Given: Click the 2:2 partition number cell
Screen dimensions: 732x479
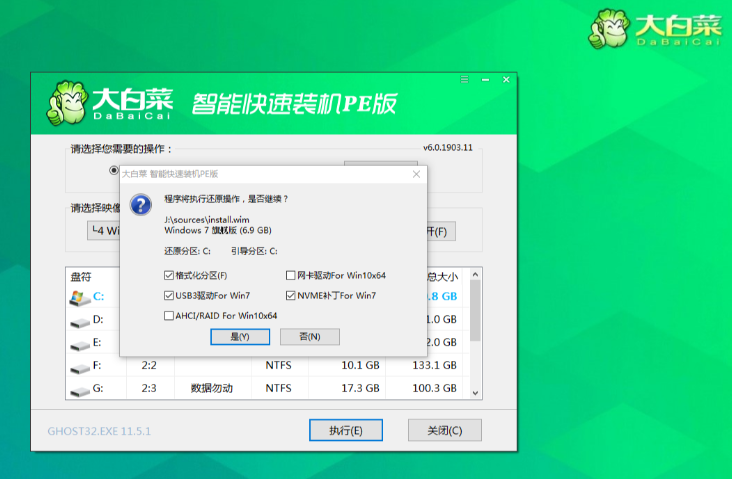Looking at the screenshot, I should coord(149,365).
